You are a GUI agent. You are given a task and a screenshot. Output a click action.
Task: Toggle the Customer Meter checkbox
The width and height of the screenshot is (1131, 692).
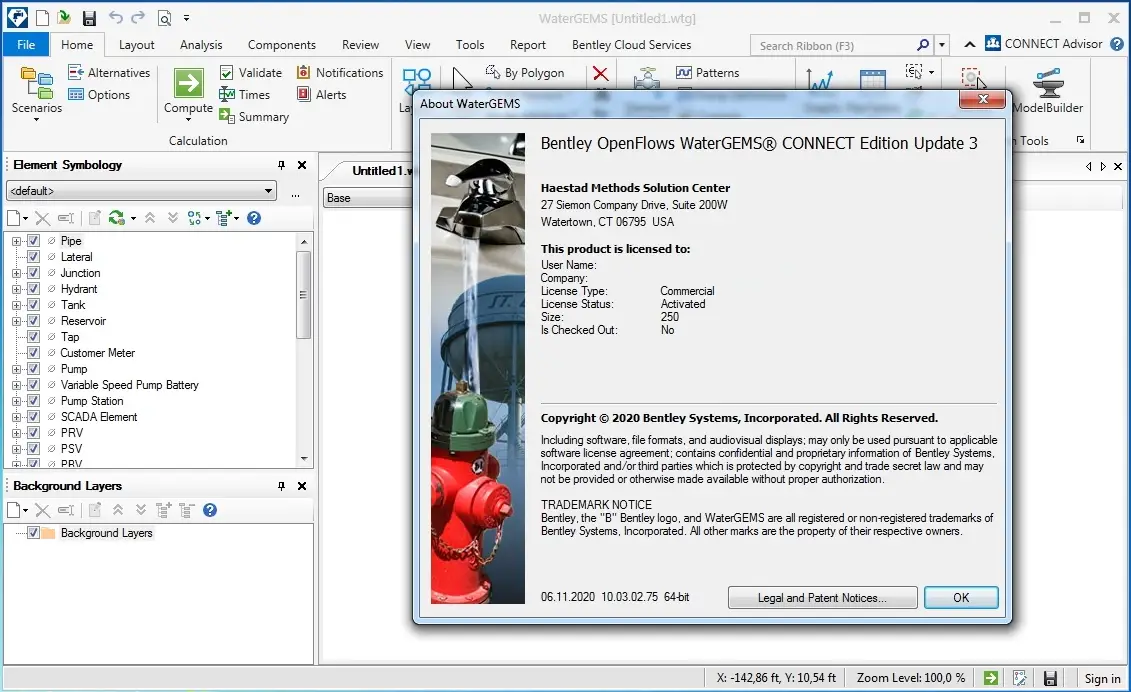click(33, 353)
